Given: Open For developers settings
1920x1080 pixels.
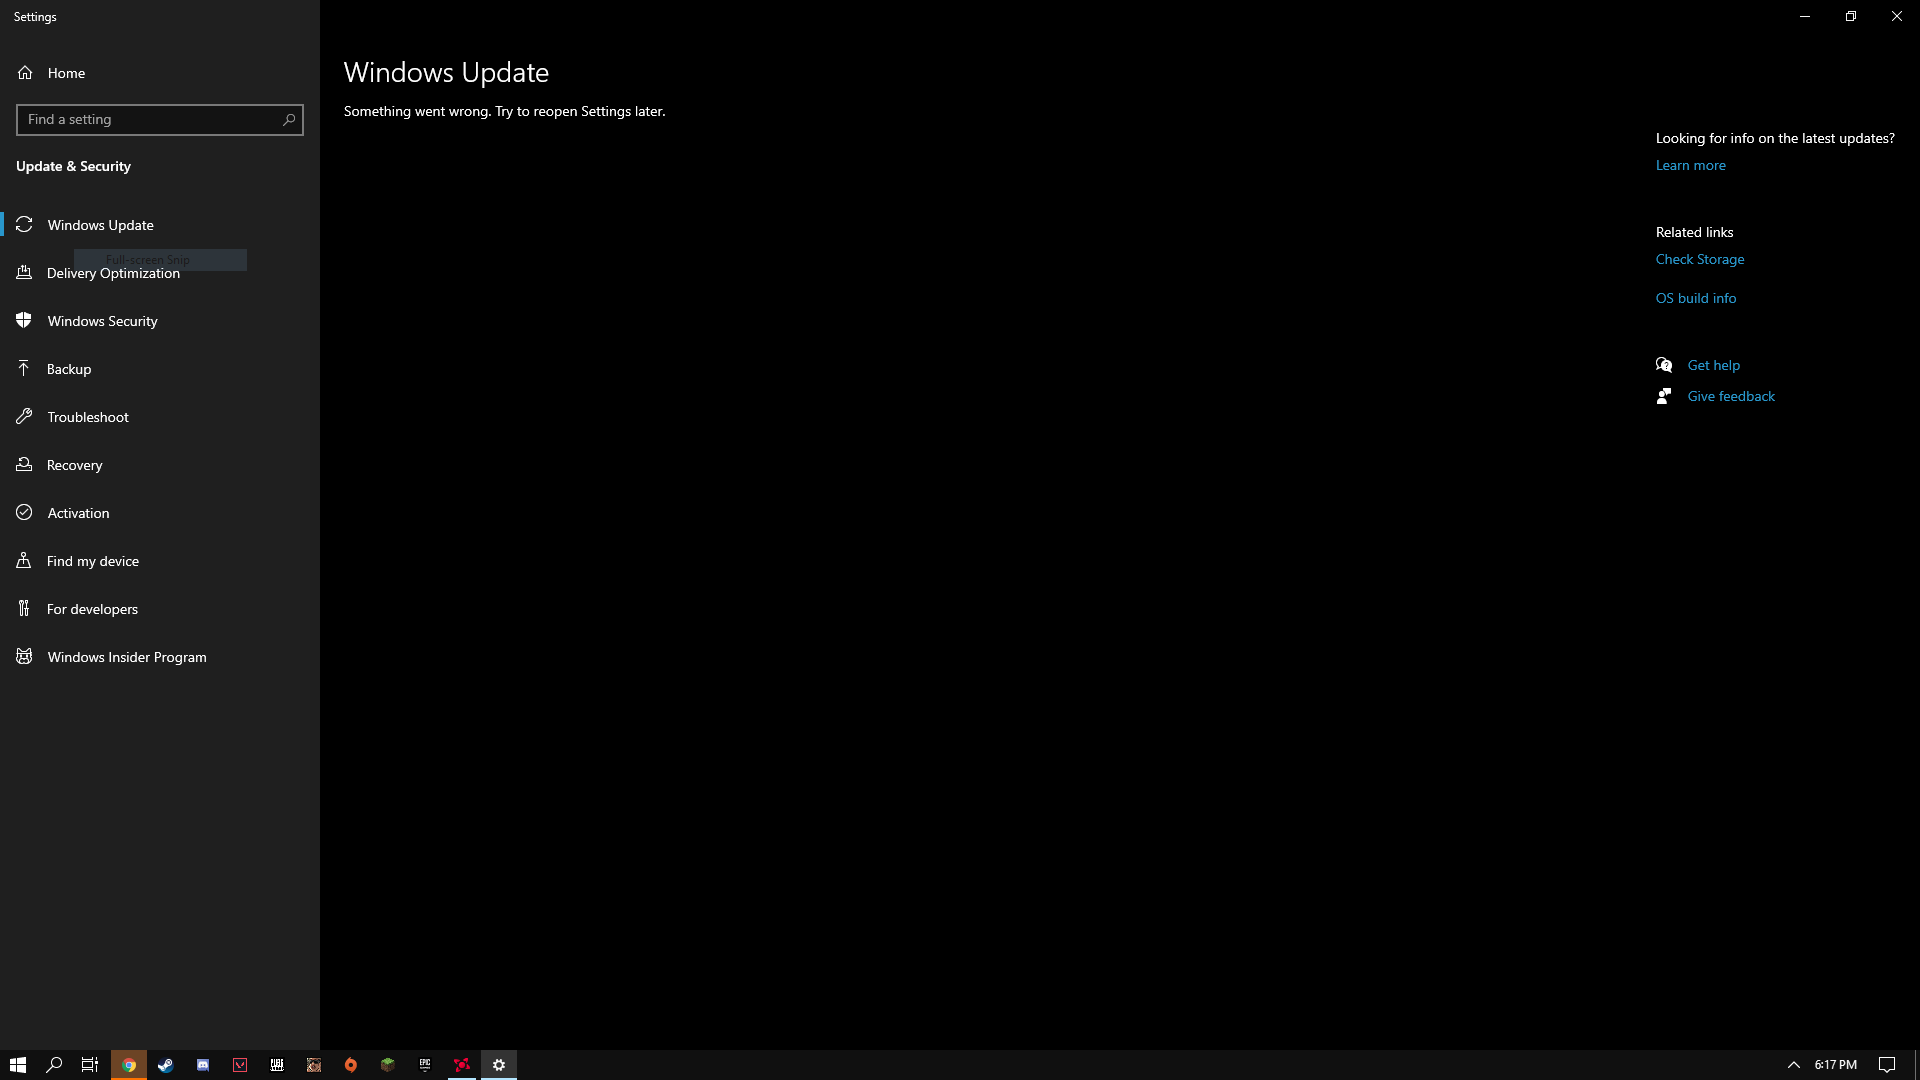Looking at the screenshot, I should point(160,609).
